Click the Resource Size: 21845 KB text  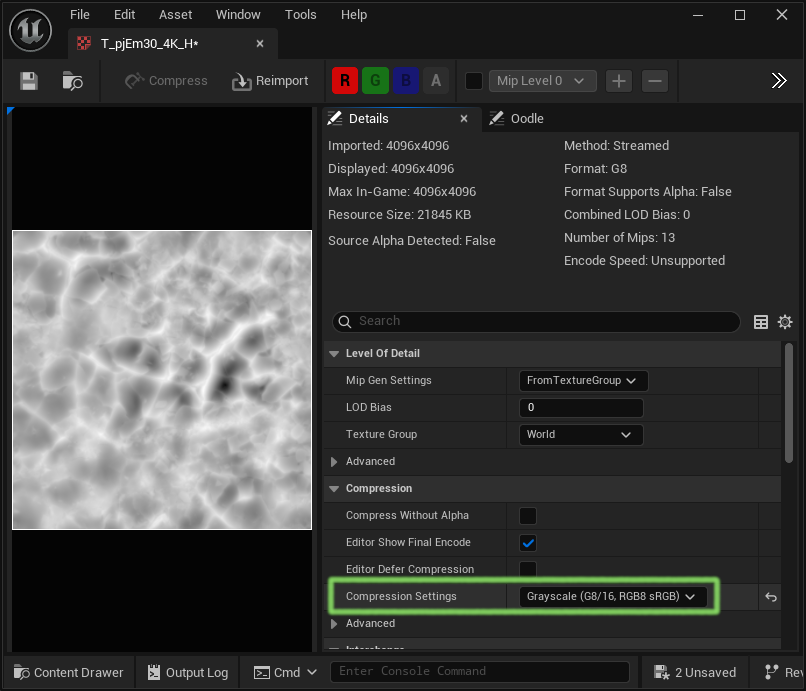[399, 215]
